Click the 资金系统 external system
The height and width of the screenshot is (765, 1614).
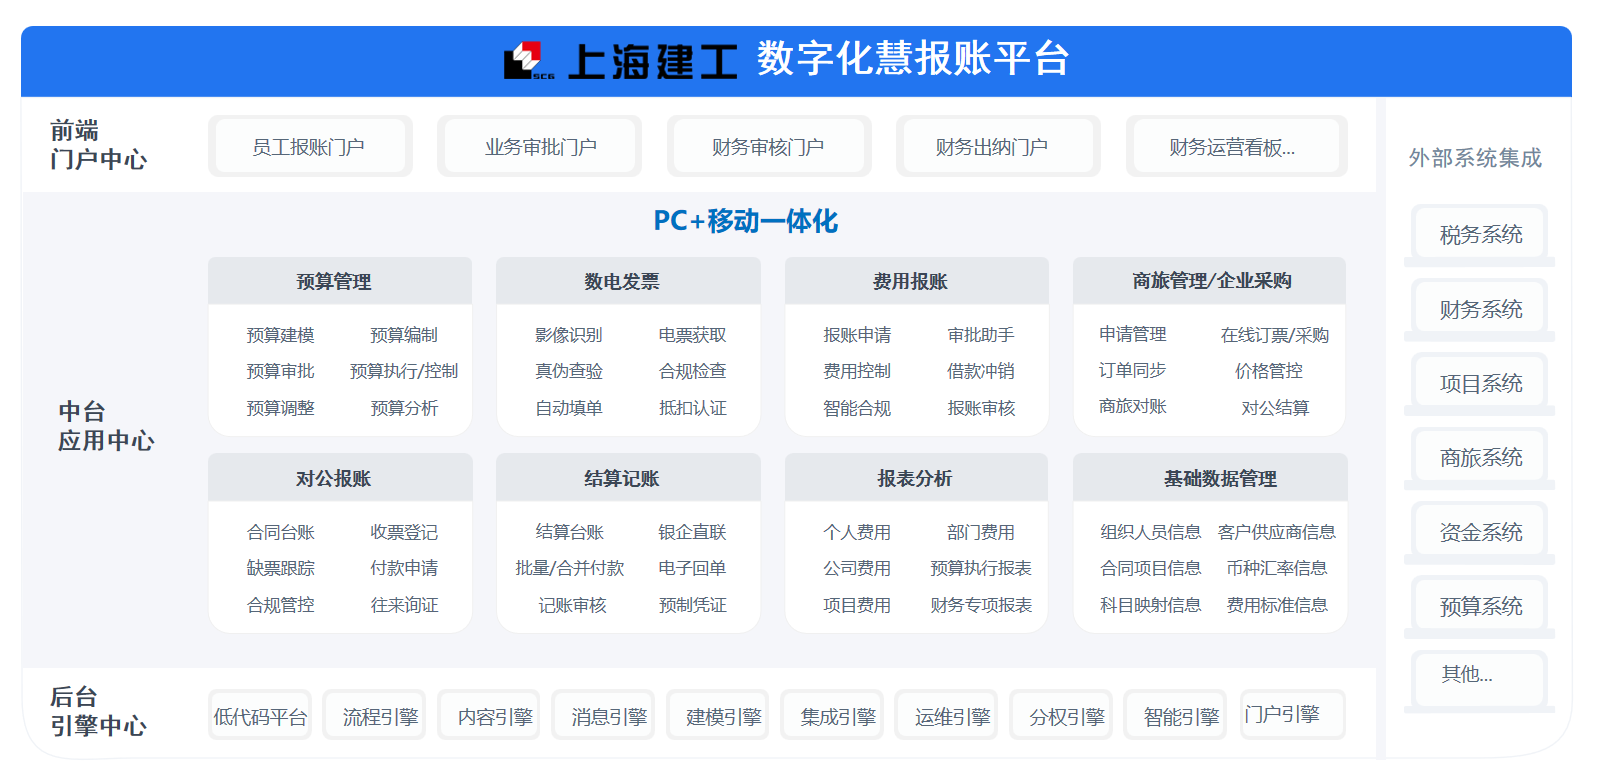pyautogui.click(x=1481, y=532)
